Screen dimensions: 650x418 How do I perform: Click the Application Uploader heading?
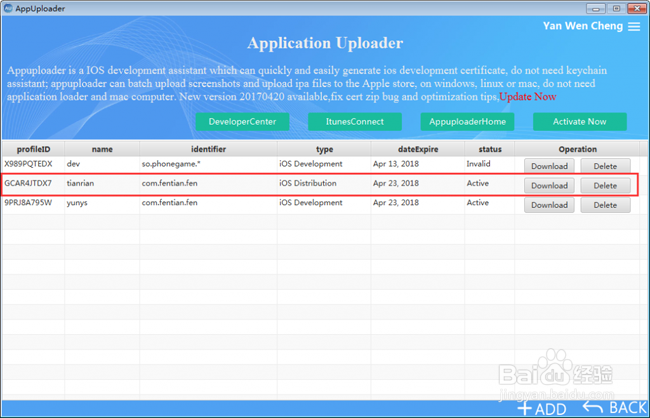tap(325, 43)
